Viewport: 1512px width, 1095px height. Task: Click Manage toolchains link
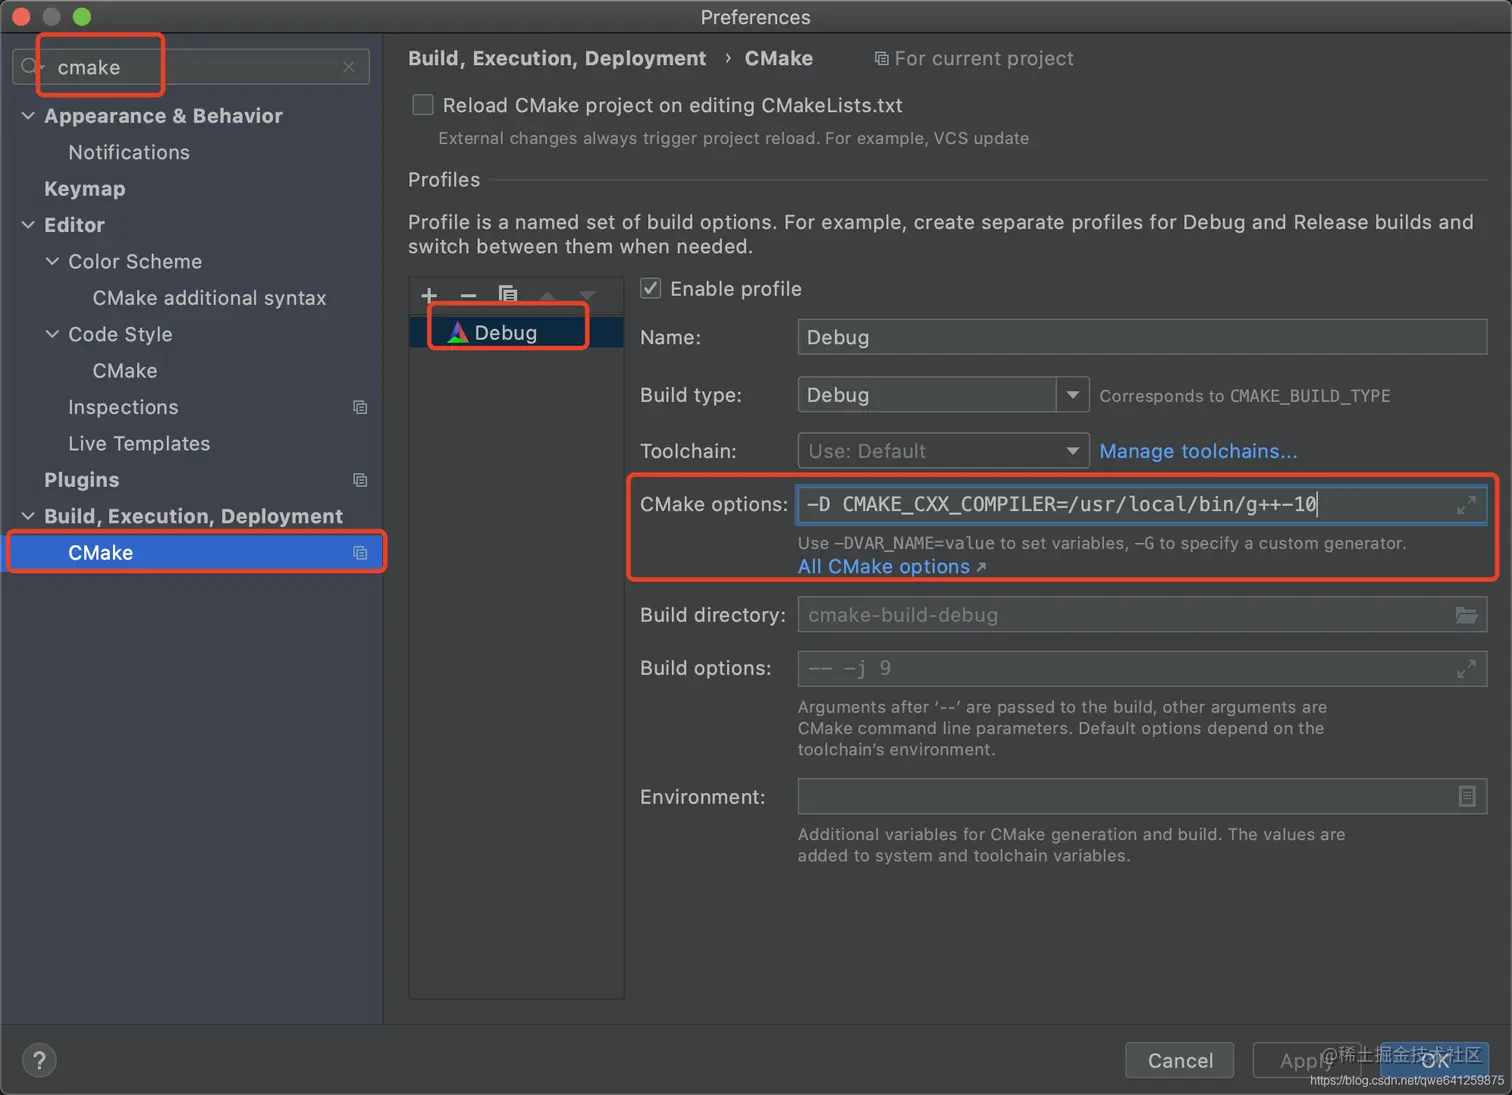click(x=1198, y=451)
